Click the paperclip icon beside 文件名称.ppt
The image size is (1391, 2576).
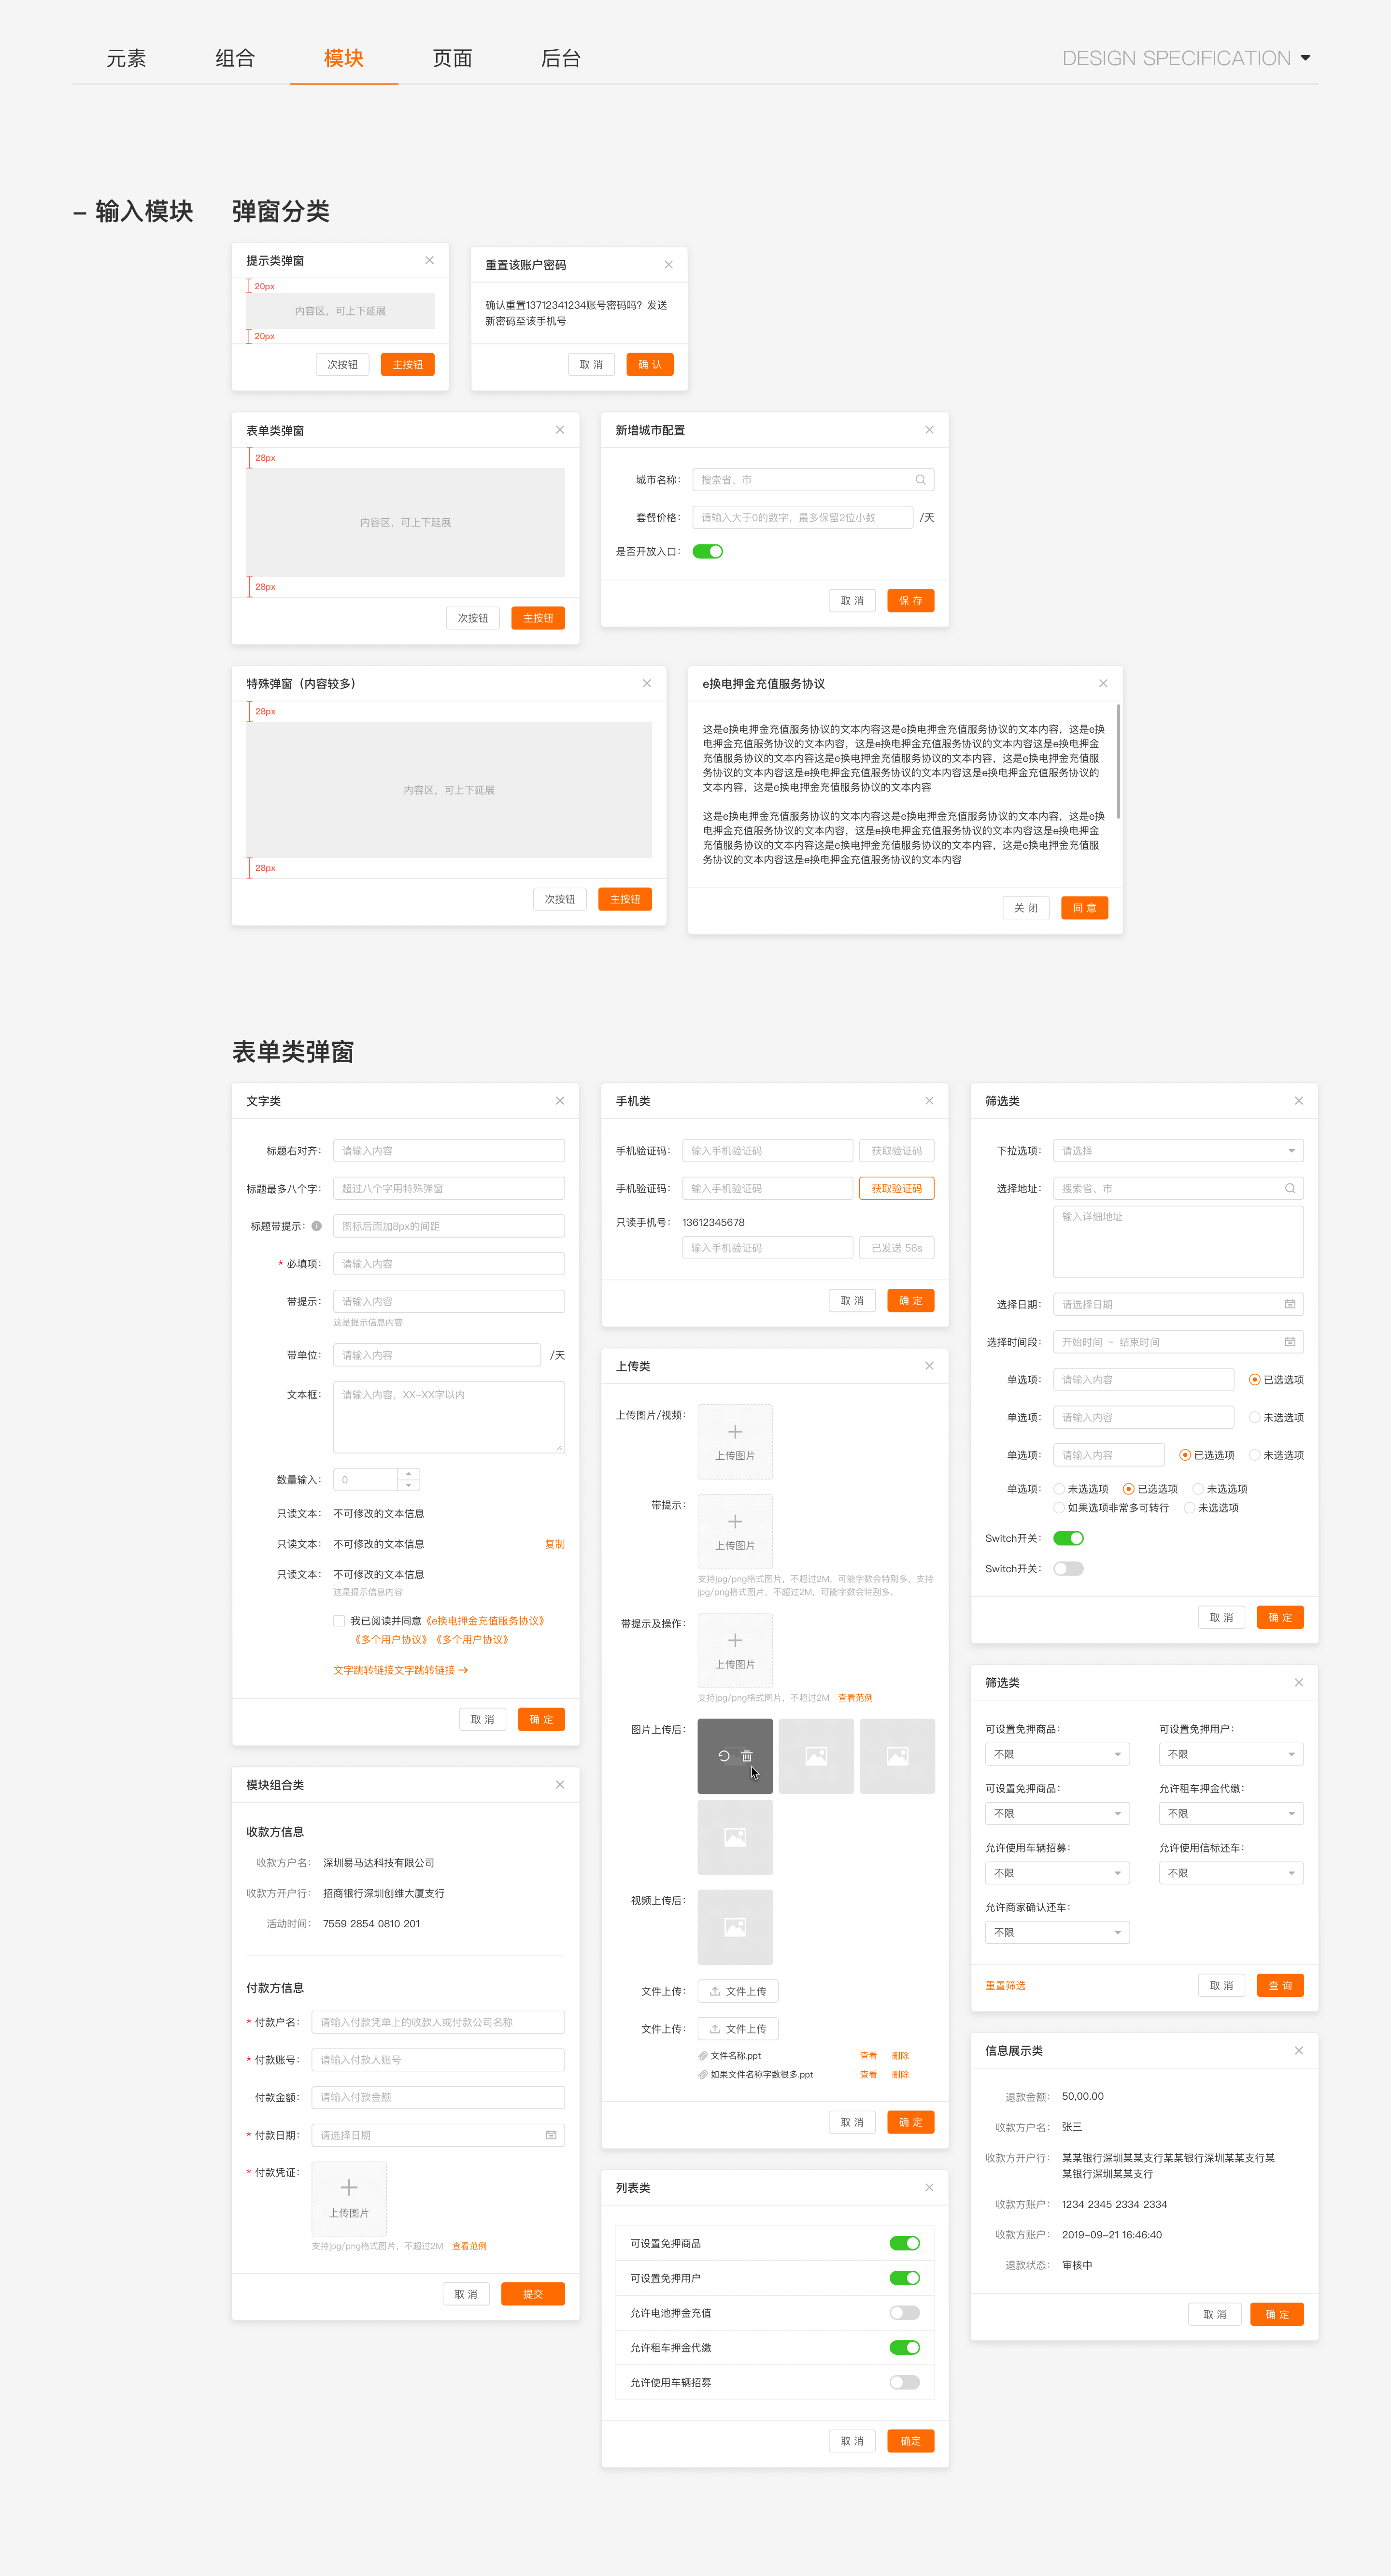[703, 2056]
